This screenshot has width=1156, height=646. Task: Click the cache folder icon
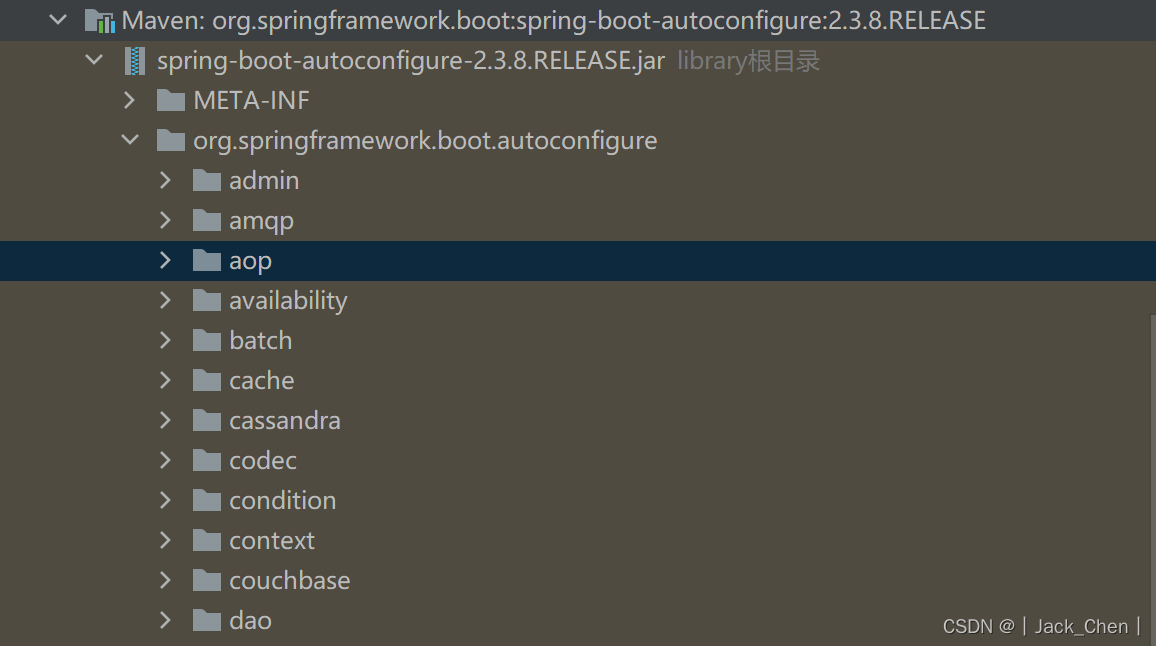206,380
